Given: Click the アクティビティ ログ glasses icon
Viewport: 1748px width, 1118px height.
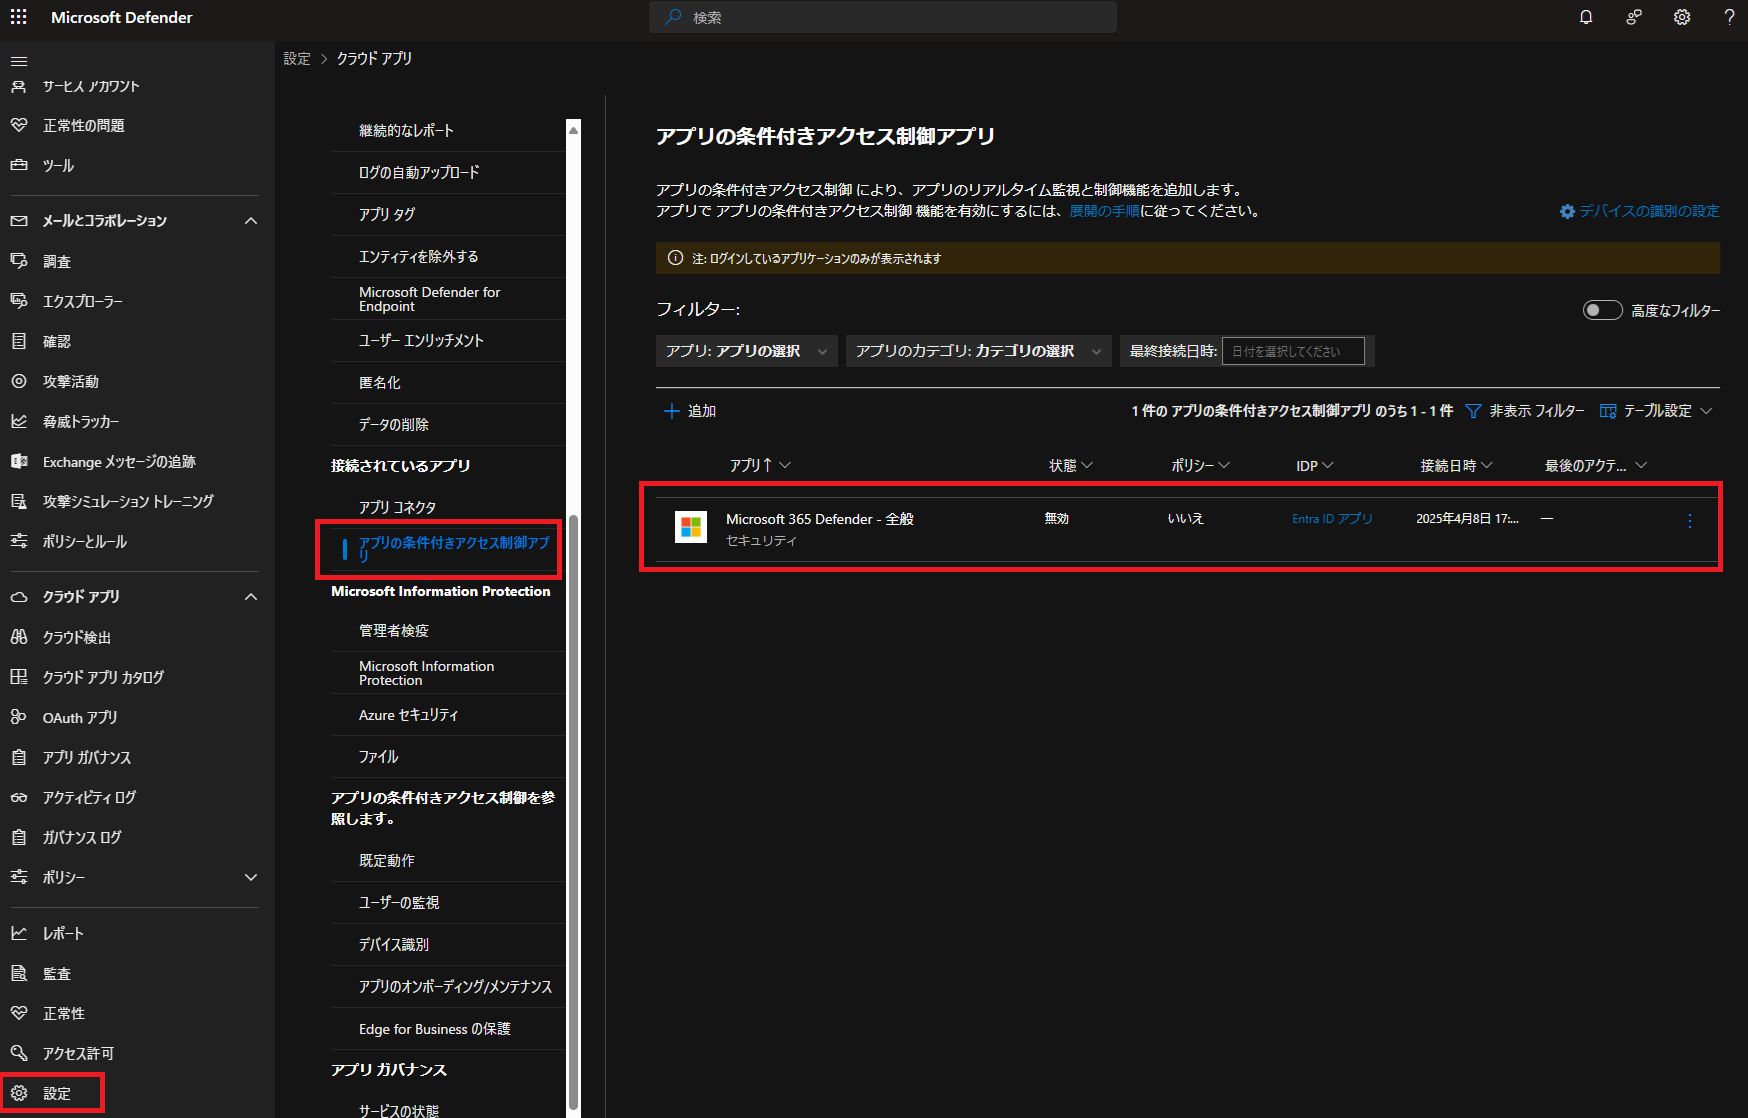Looking at the screenshot, I should point(18,797).
